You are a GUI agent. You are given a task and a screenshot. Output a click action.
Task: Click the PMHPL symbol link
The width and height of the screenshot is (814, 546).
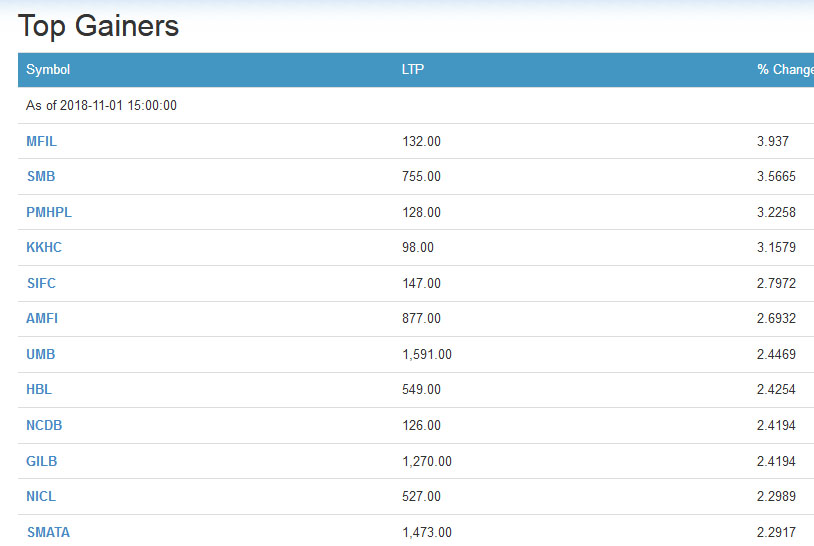pyautogui.click(x=49, y=212)
